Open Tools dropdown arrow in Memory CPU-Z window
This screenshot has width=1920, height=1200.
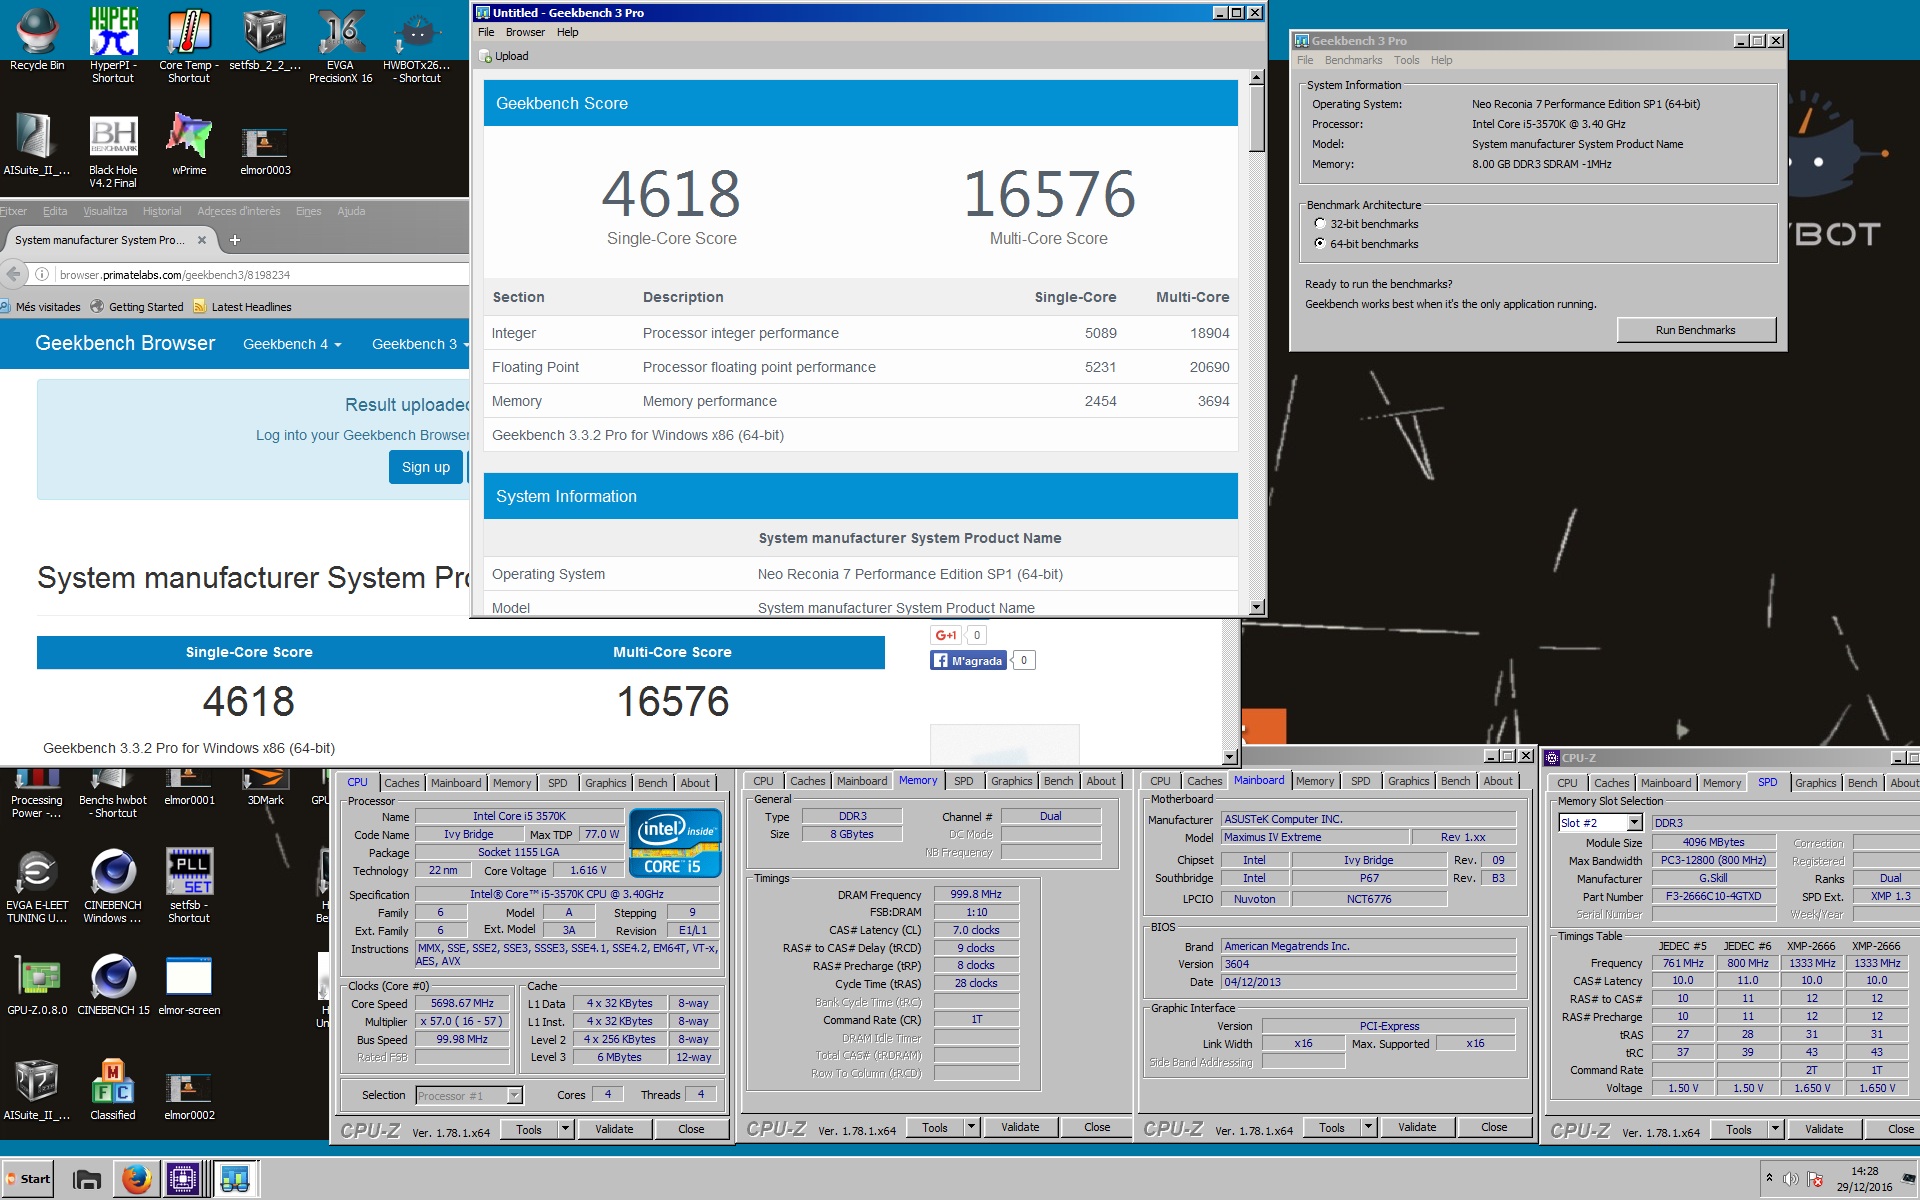(x=971, y=1127)
